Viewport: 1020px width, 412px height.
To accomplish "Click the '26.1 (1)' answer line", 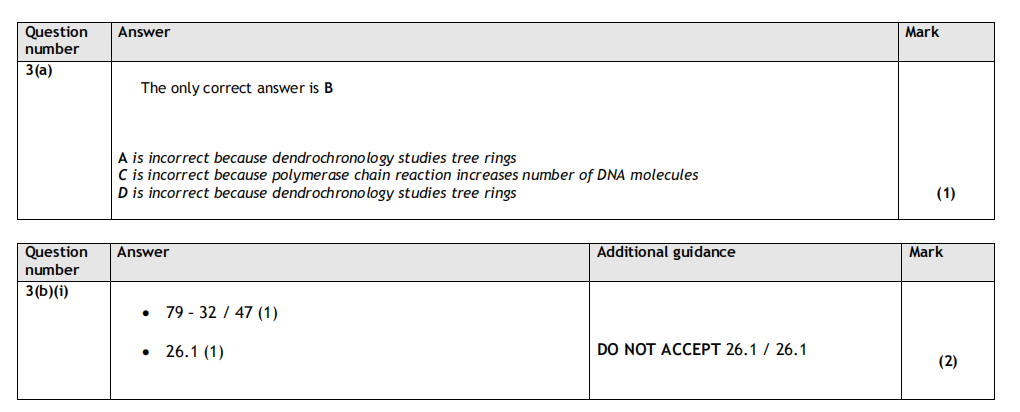I will click(194, 351).
